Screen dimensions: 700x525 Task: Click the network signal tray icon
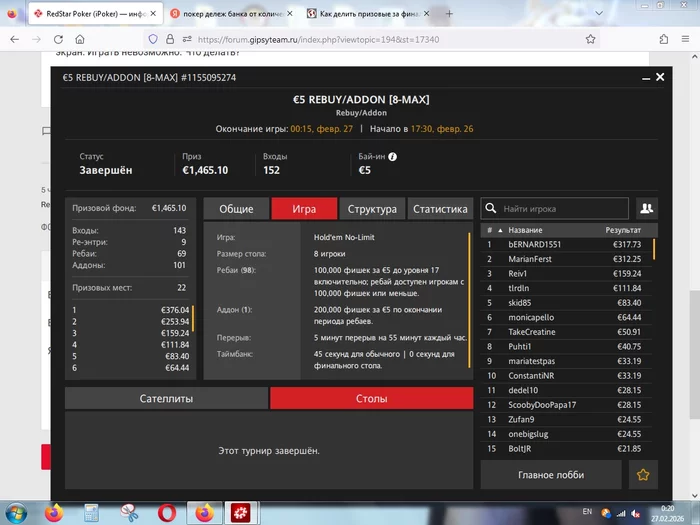click(621, 514)
